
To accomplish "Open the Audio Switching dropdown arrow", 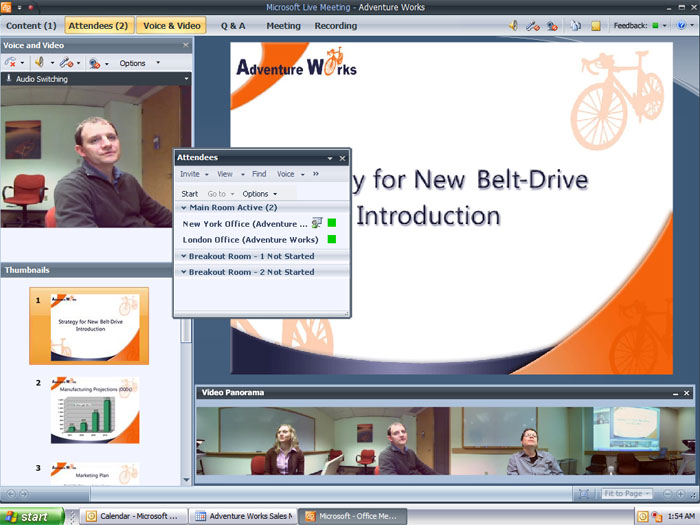I will [x=186, y=79].
